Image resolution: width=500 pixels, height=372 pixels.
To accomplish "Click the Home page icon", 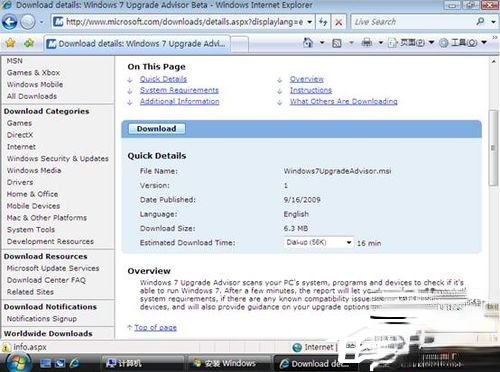I will tap(308, 43).
